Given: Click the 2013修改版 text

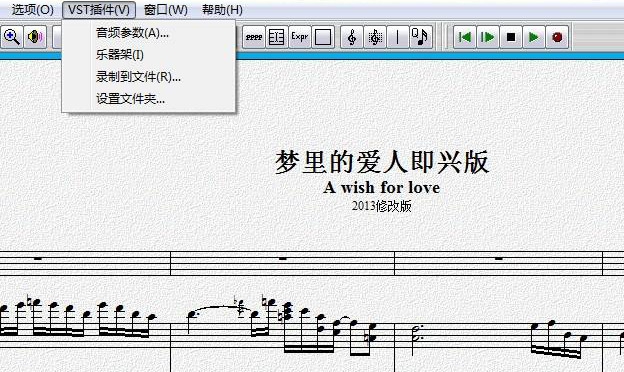Looking at the screenshot, I should pyautogui.click(x=381, y=206).
